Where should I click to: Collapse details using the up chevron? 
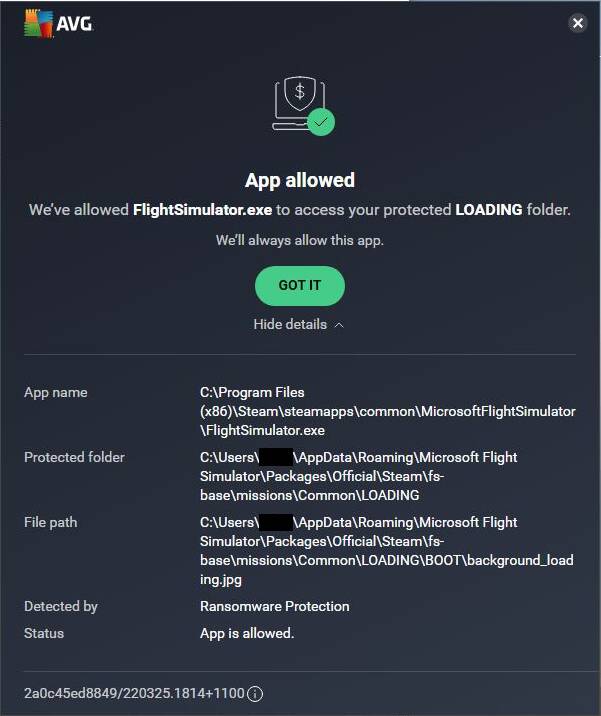[x=339, y=325]
